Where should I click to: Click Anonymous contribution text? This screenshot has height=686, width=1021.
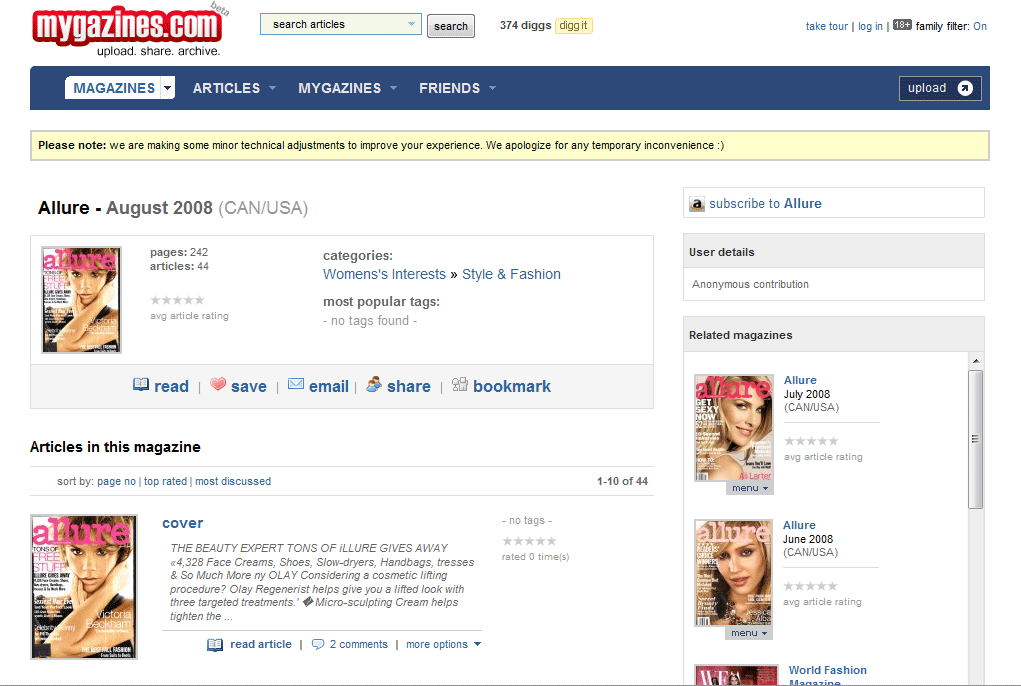pyautogui.click(x=750, y=284)
